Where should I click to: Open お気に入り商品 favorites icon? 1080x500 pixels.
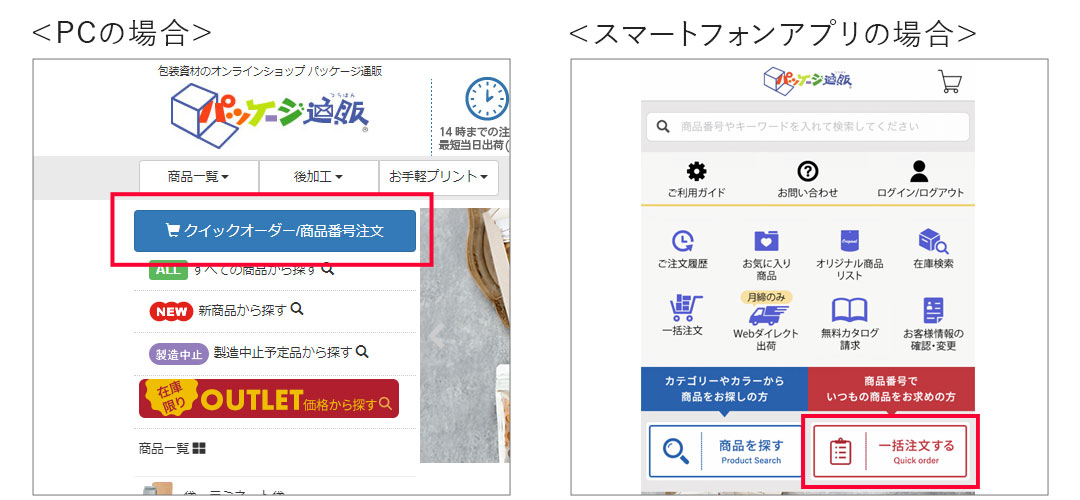(x=766, y=240)
